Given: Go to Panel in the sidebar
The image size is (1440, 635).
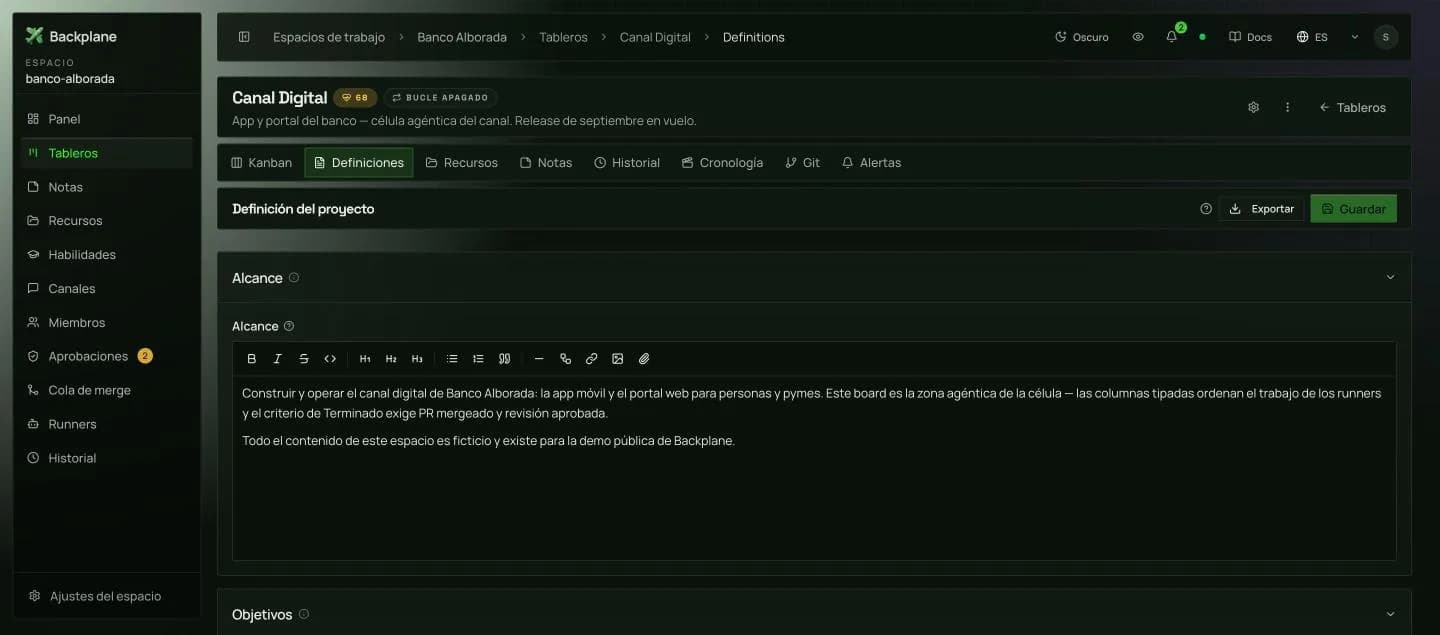Looking at the screenshot, I should 106,119.
